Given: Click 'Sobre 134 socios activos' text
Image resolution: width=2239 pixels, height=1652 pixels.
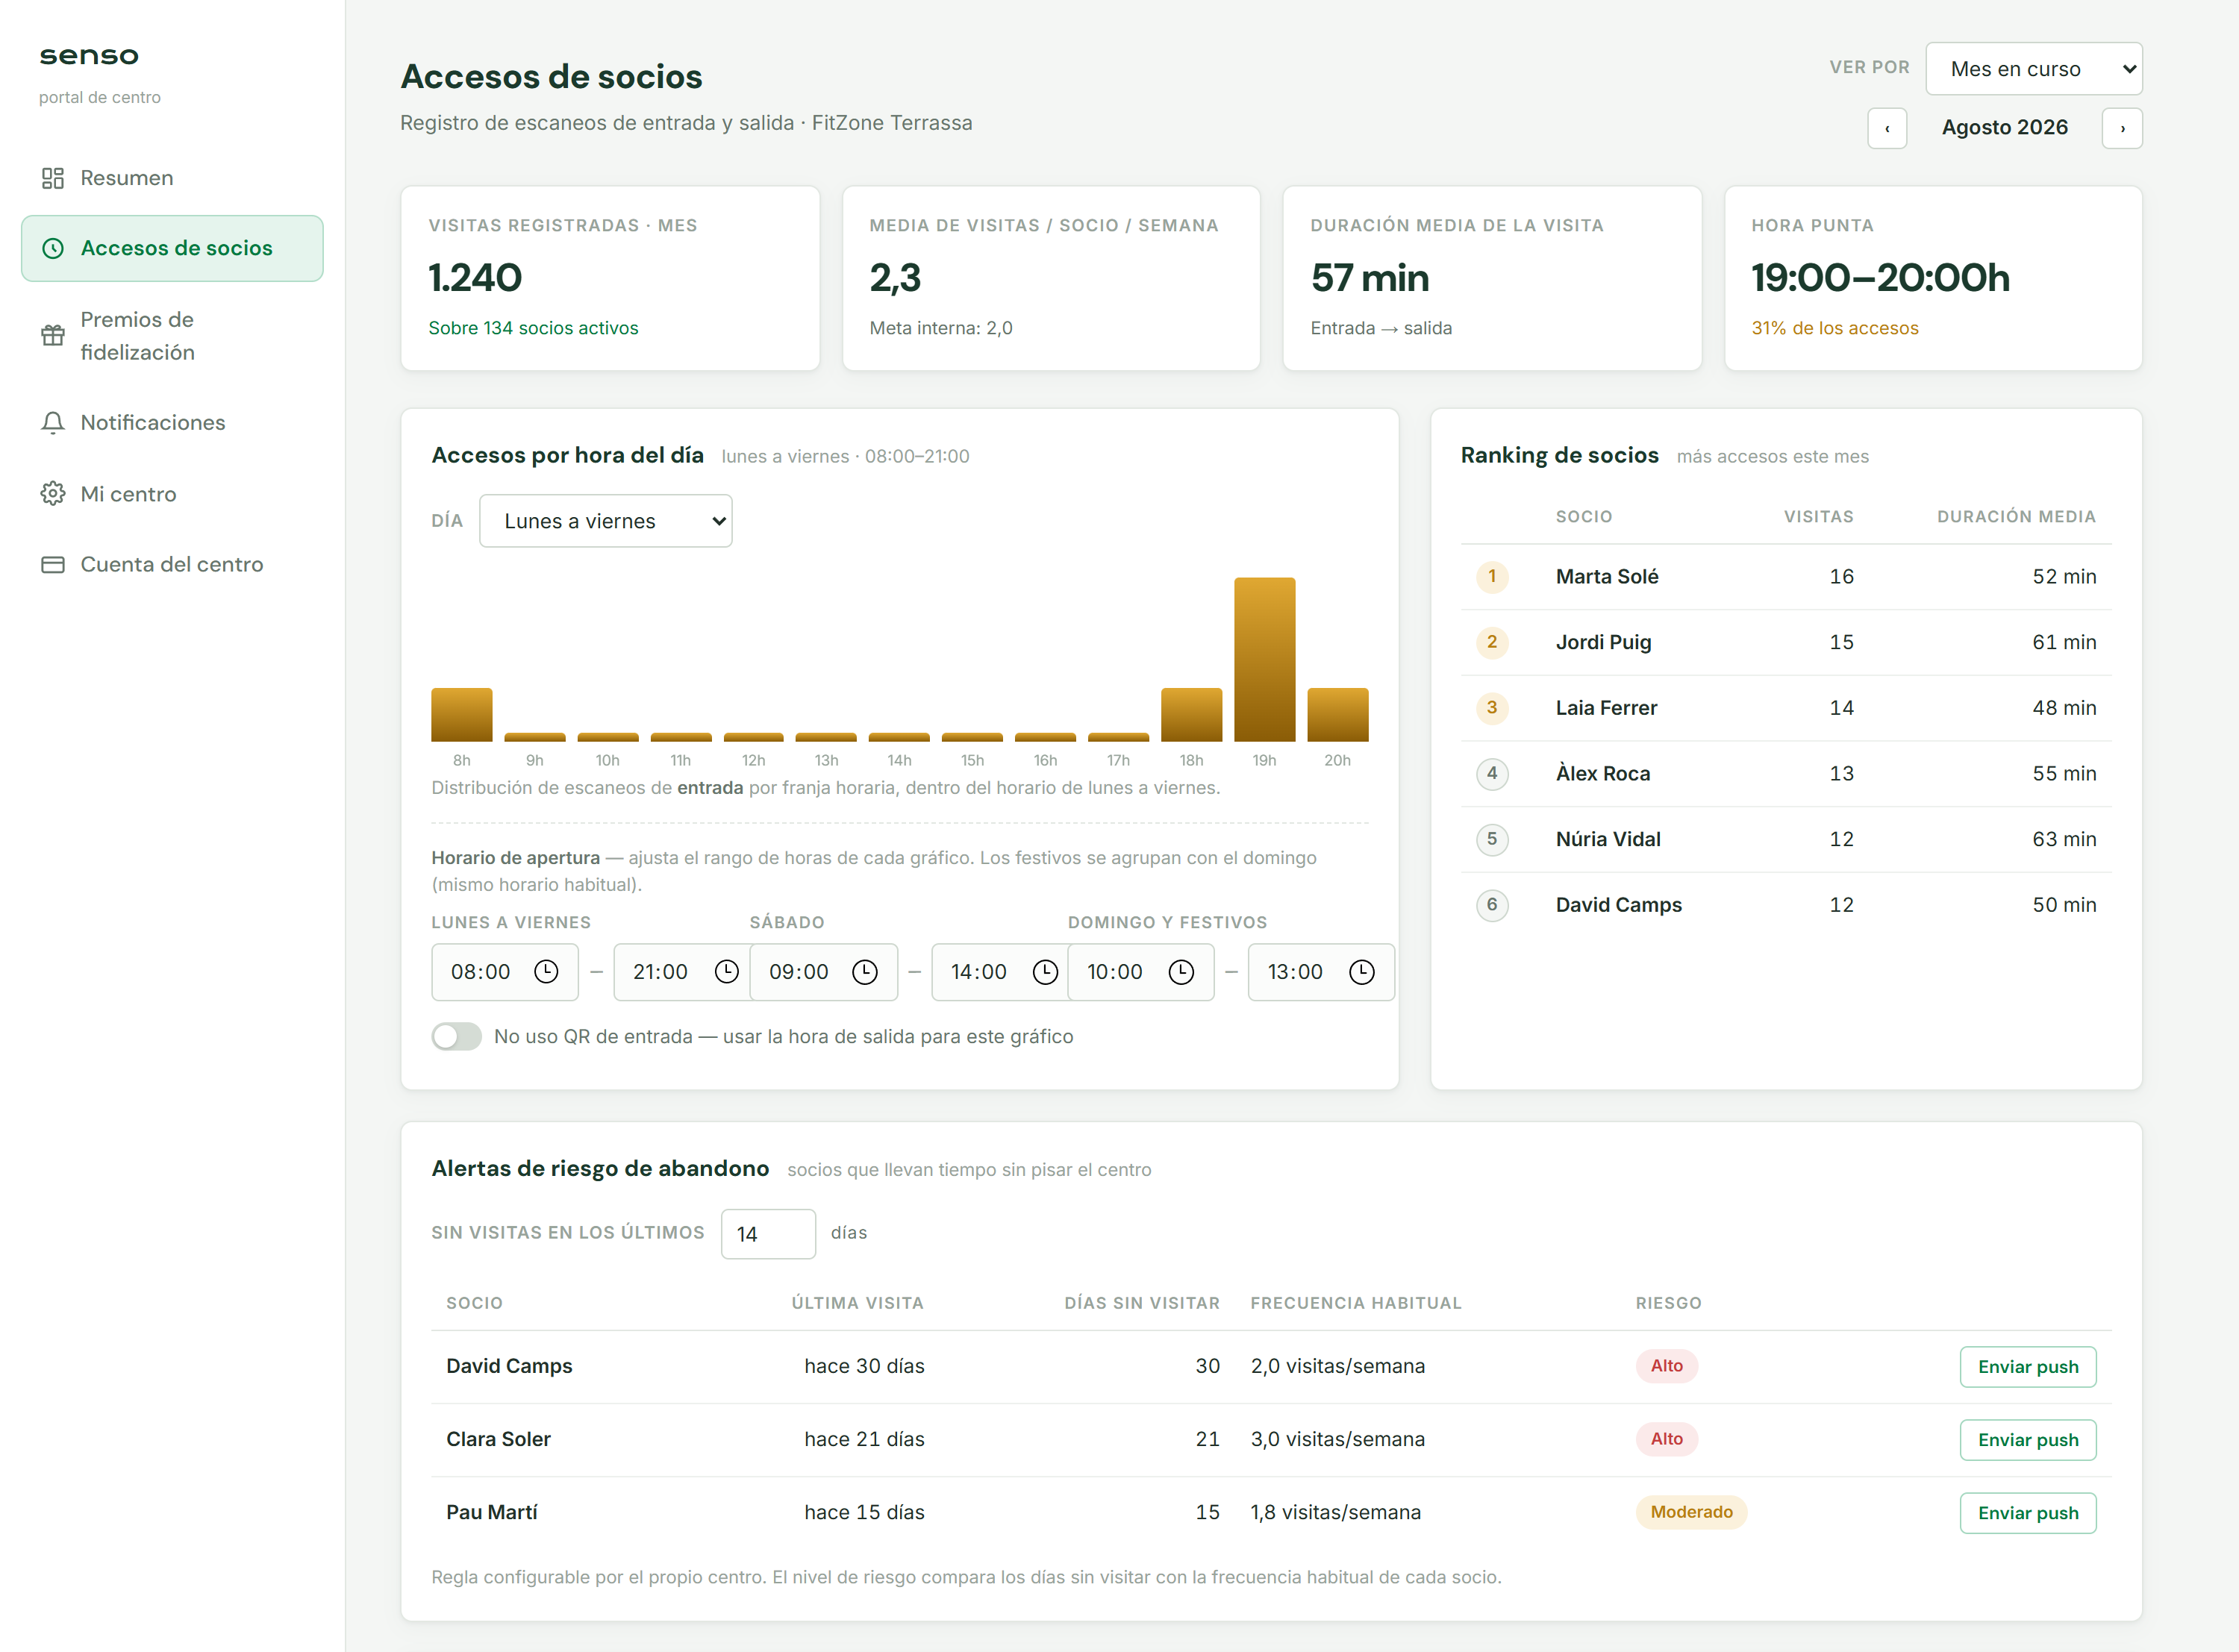Looking at the screenshot, I should pos(533,328).
